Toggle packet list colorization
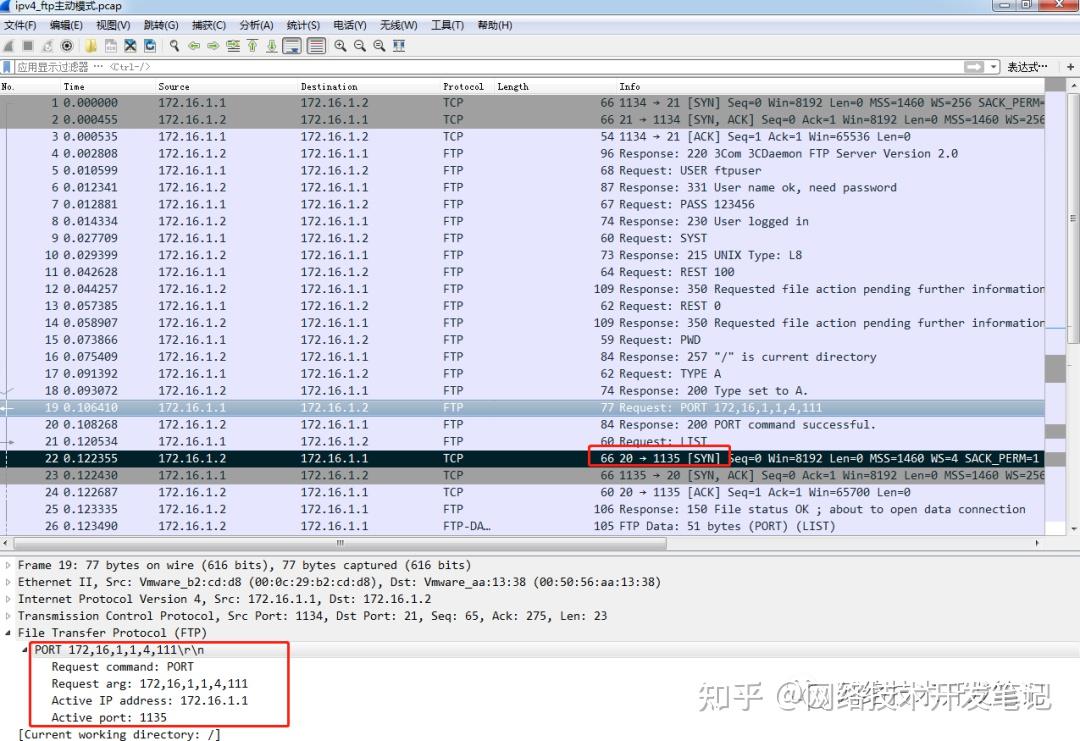This screenshot has width=1080, height=741. pyautogui.click(x=317, y=45)
